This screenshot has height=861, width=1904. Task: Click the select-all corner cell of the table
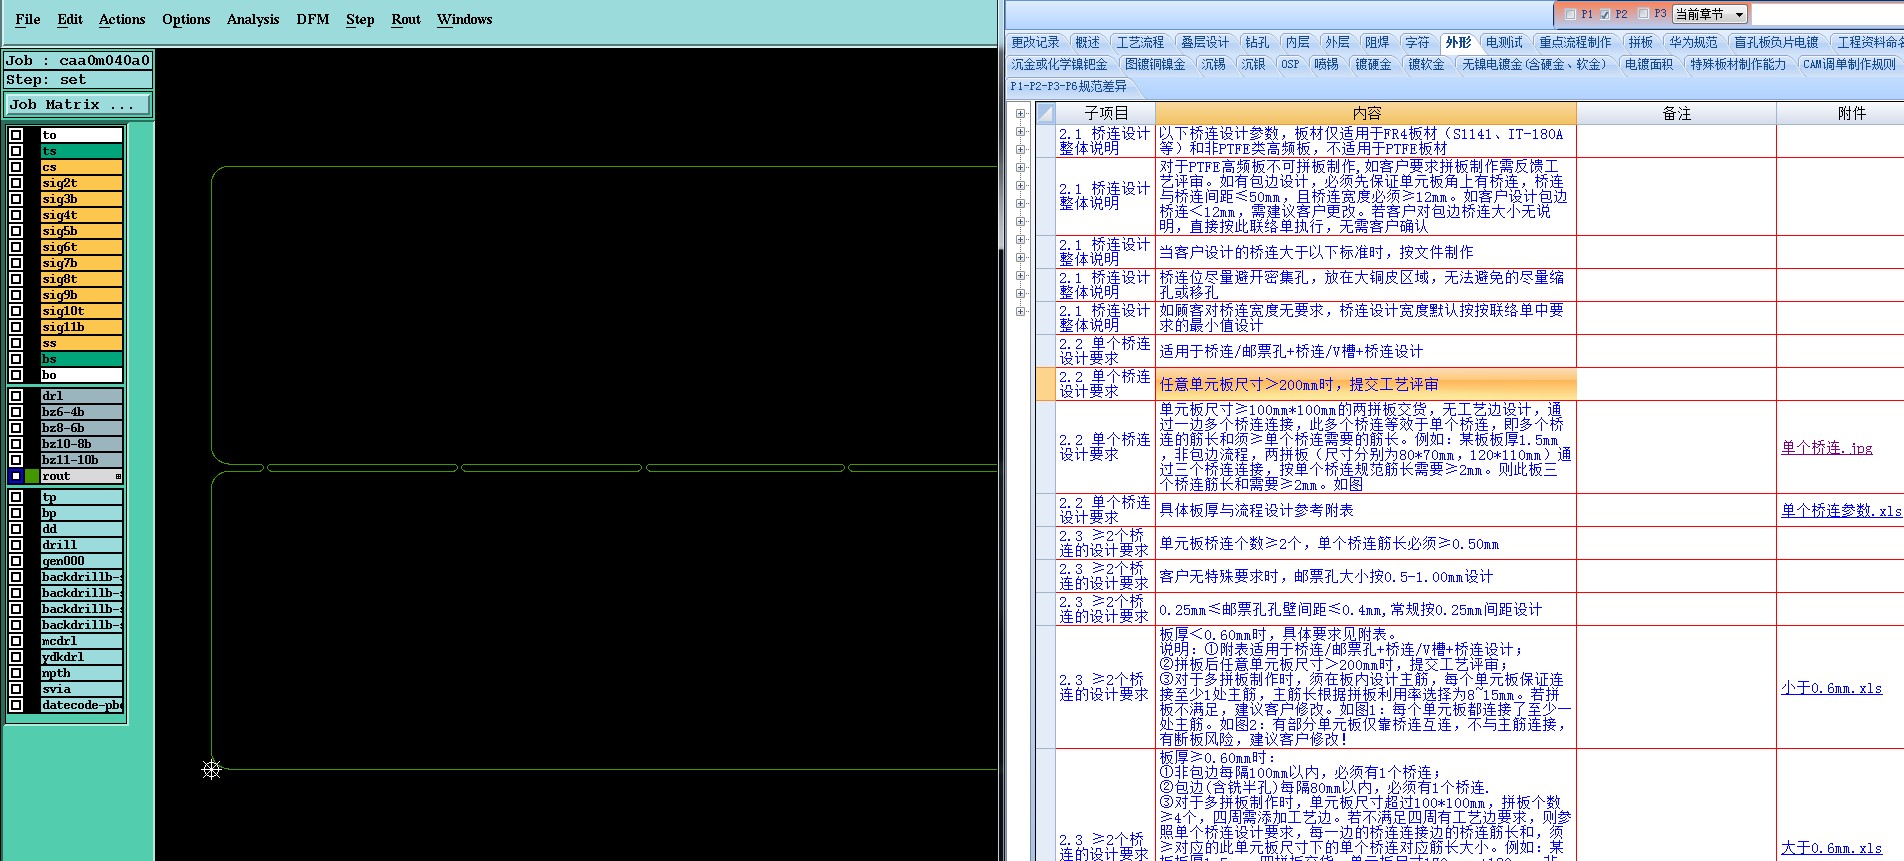[x=1045, y=113]
